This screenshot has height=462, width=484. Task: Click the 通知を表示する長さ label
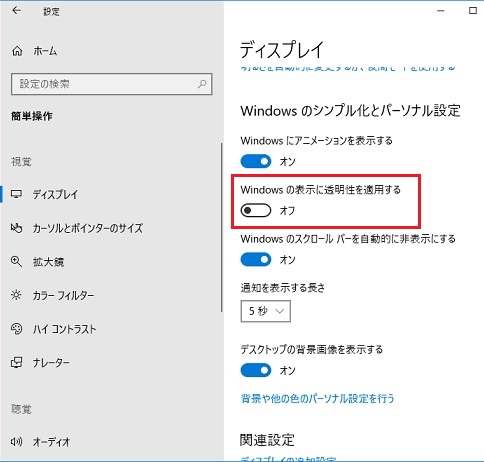283,287
